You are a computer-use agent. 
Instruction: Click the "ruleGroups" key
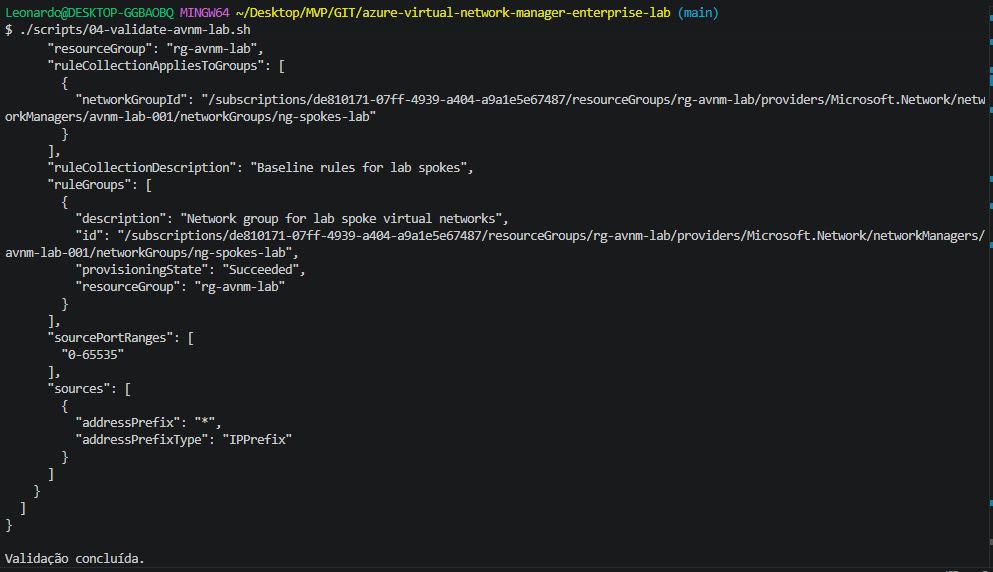[x=89, y=185]
